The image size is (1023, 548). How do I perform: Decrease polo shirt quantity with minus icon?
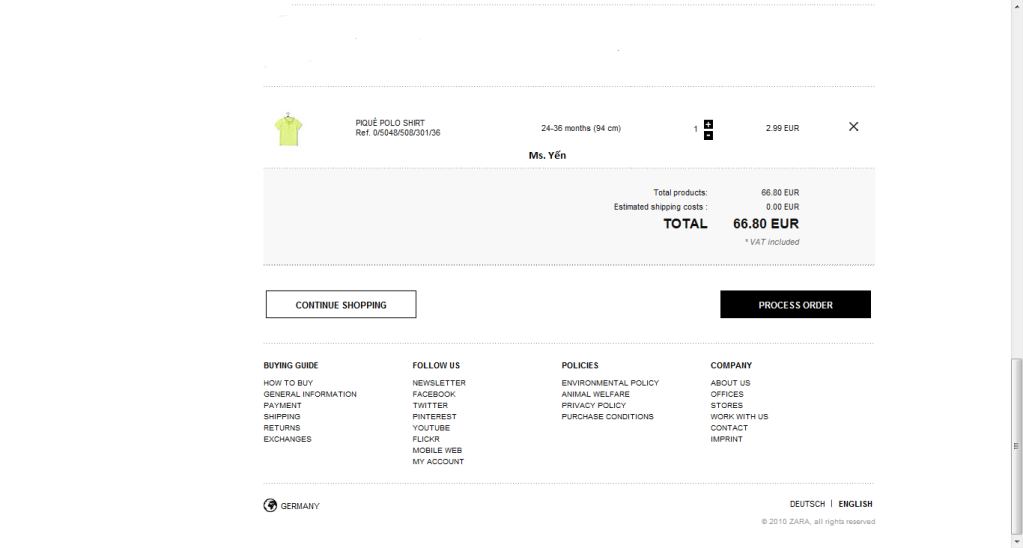pos(708,135)
